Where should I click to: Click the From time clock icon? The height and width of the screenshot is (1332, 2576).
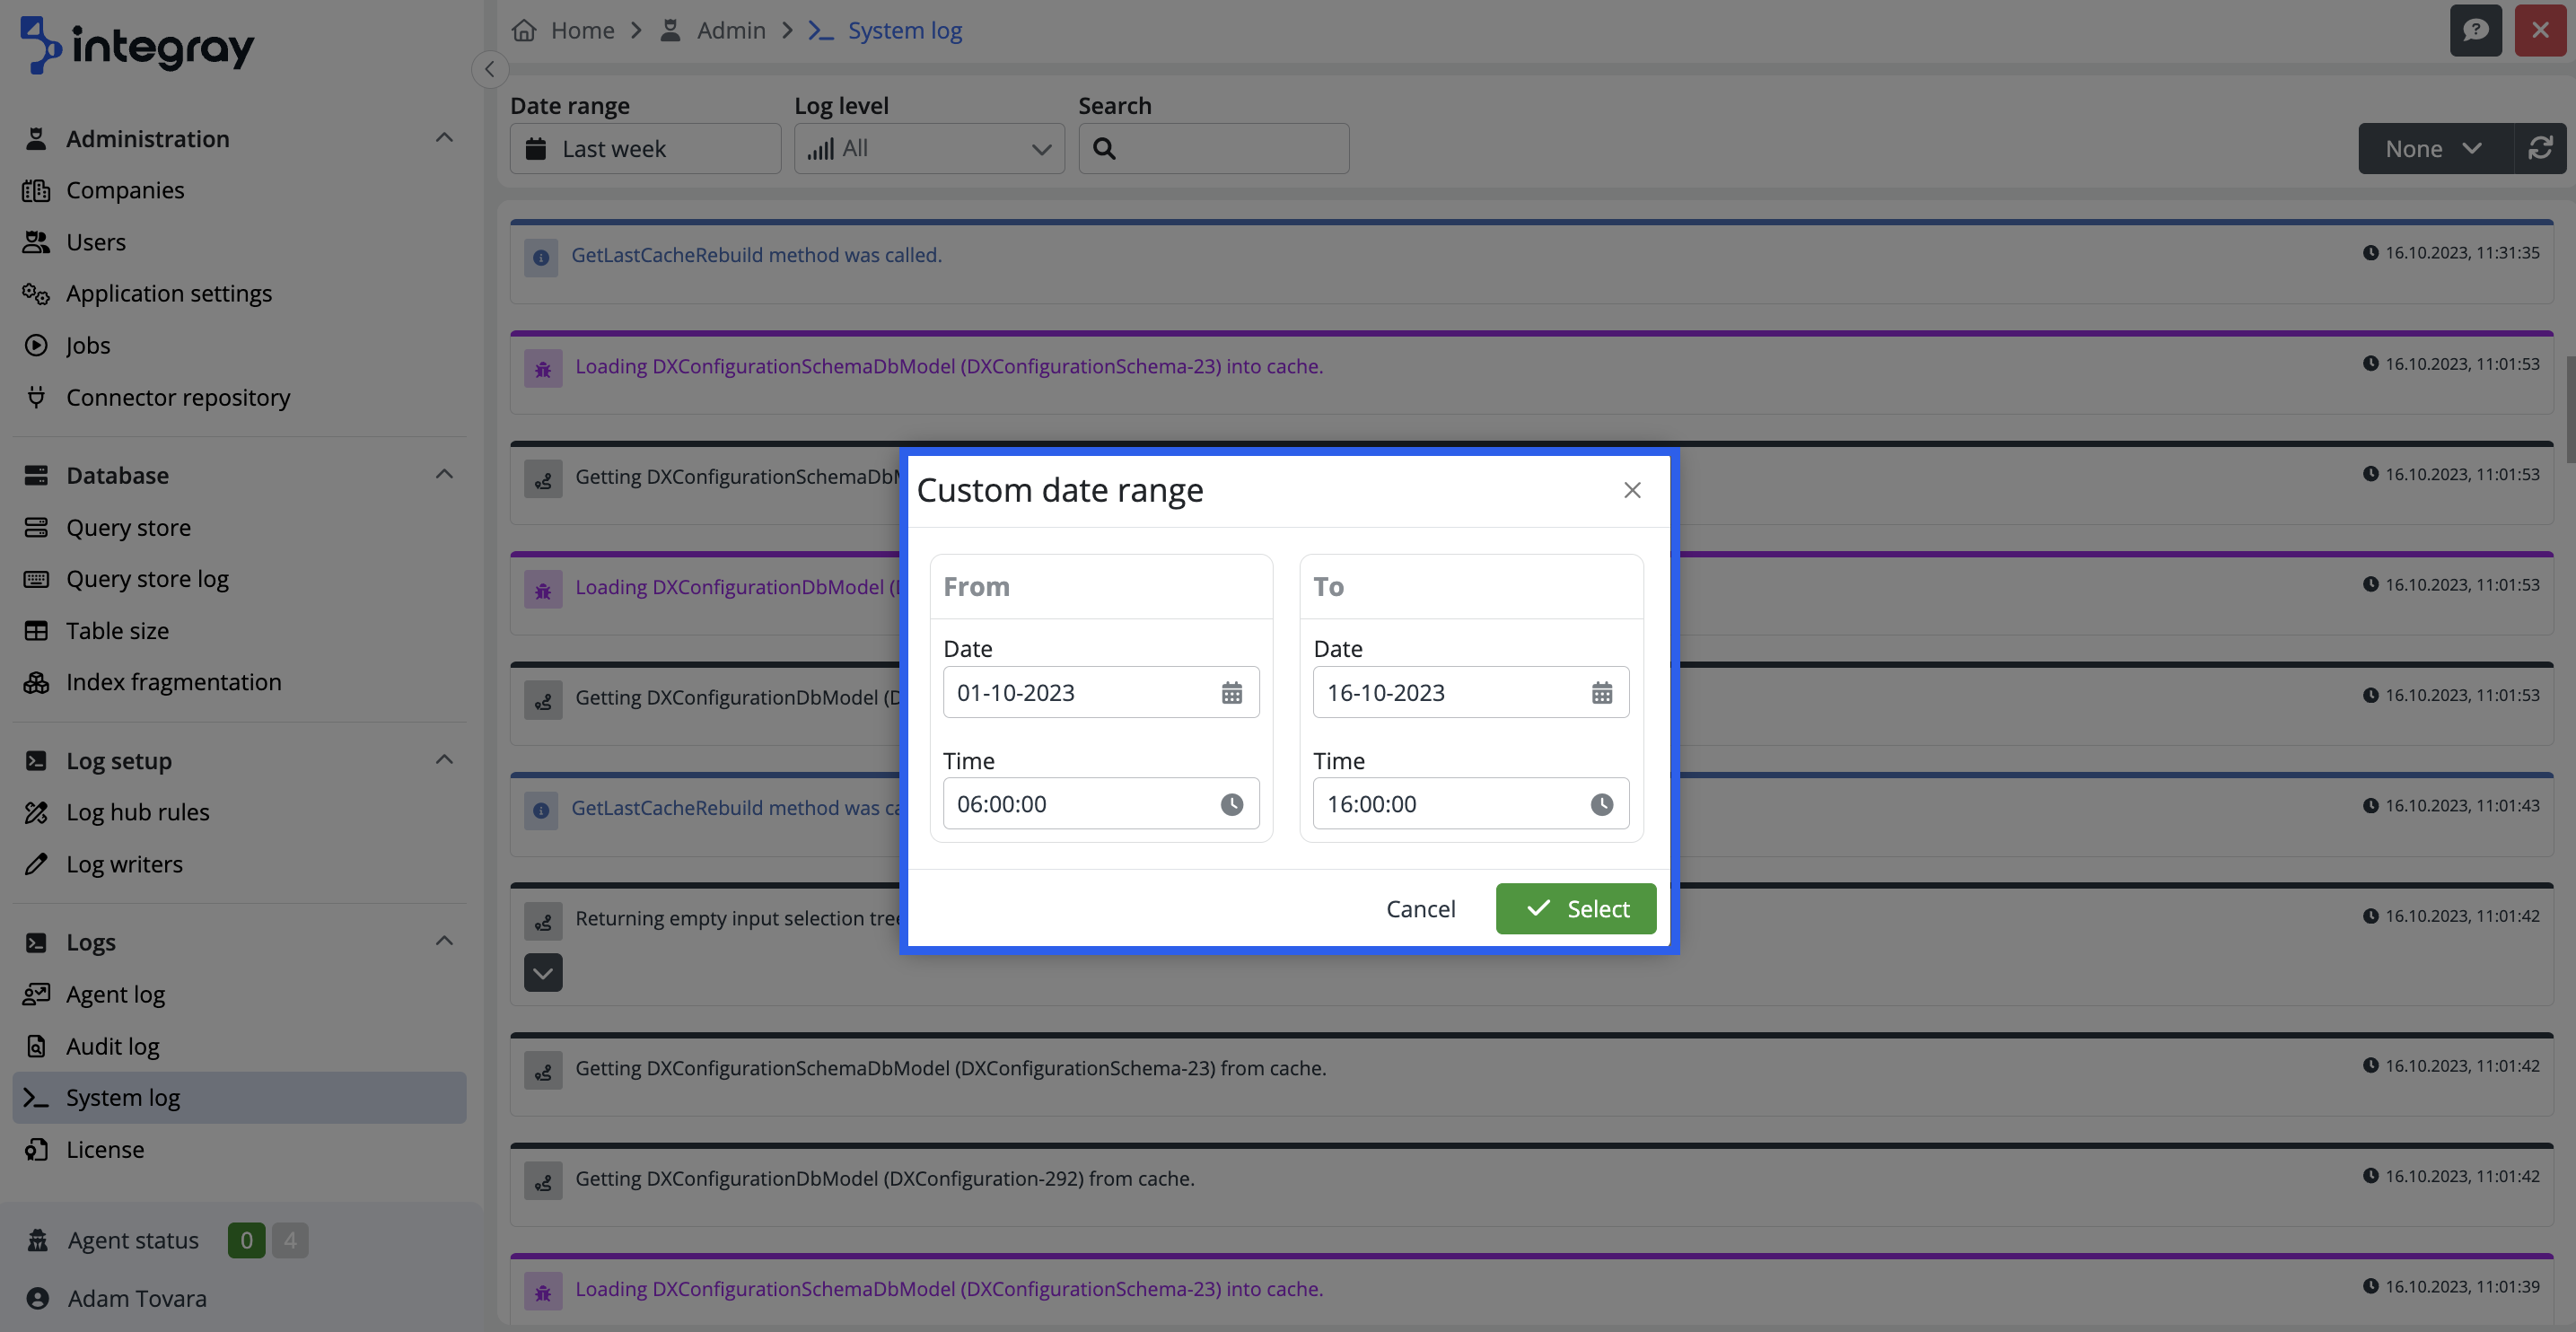pyautogui.click(x=1231, y=804)
